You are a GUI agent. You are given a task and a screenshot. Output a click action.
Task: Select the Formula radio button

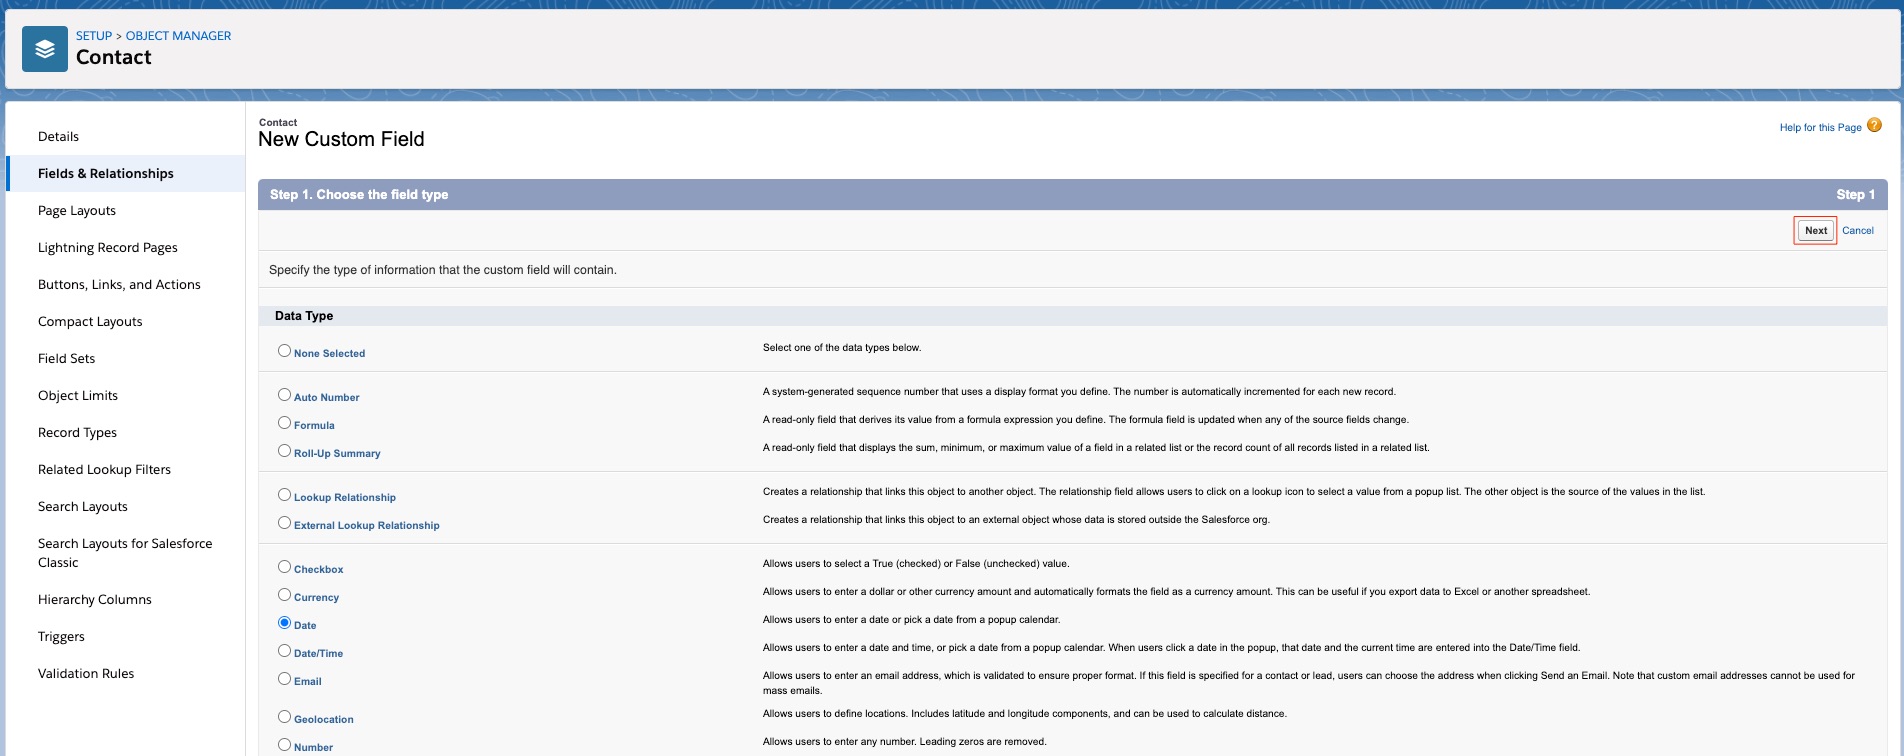[285, 423]
